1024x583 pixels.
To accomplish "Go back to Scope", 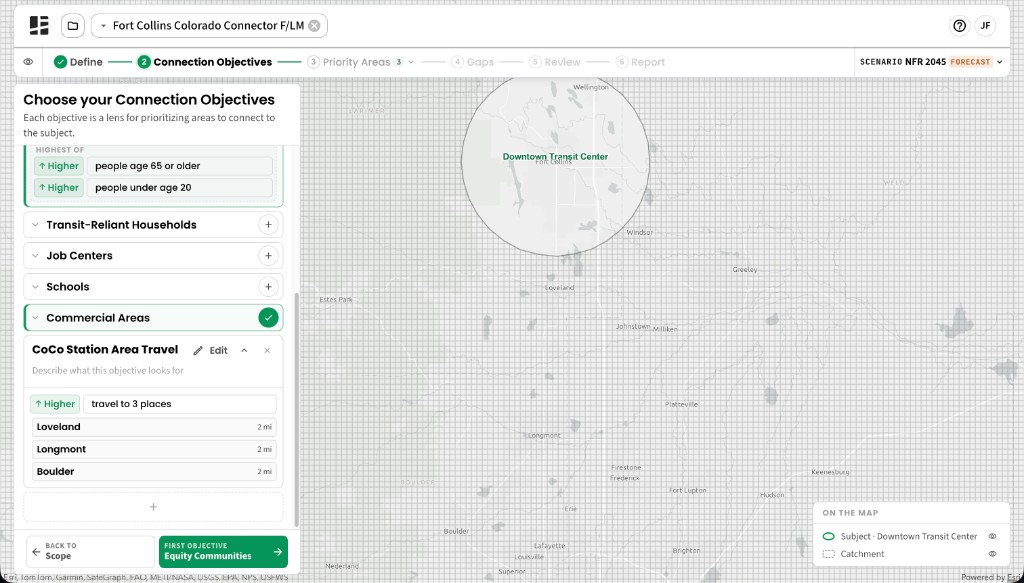I will [x=90, y=552].
